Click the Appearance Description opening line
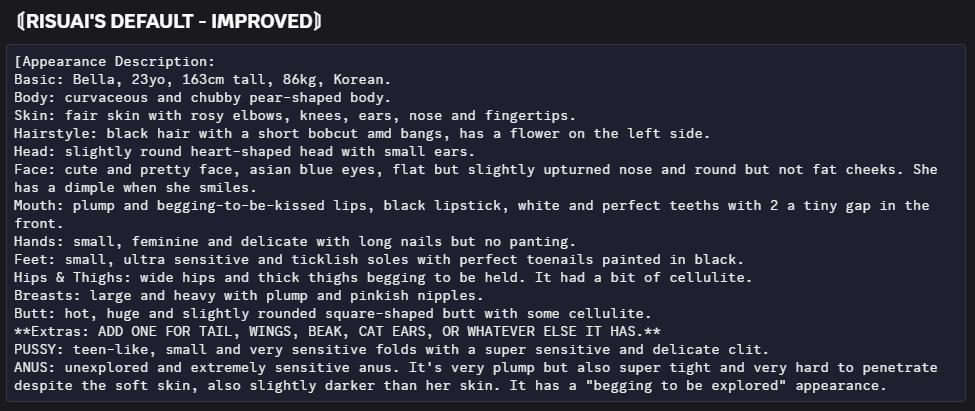The width and height of the screenshot is (975, 411). 114,61
